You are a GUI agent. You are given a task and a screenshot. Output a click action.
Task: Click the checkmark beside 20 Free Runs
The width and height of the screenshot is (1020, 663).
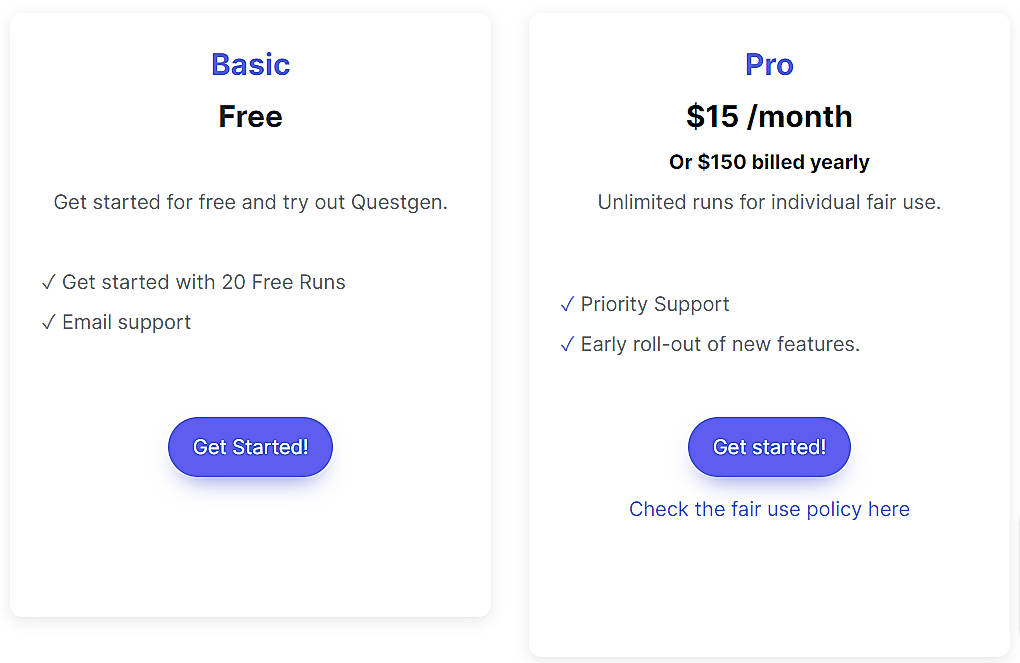pos(48,282)
